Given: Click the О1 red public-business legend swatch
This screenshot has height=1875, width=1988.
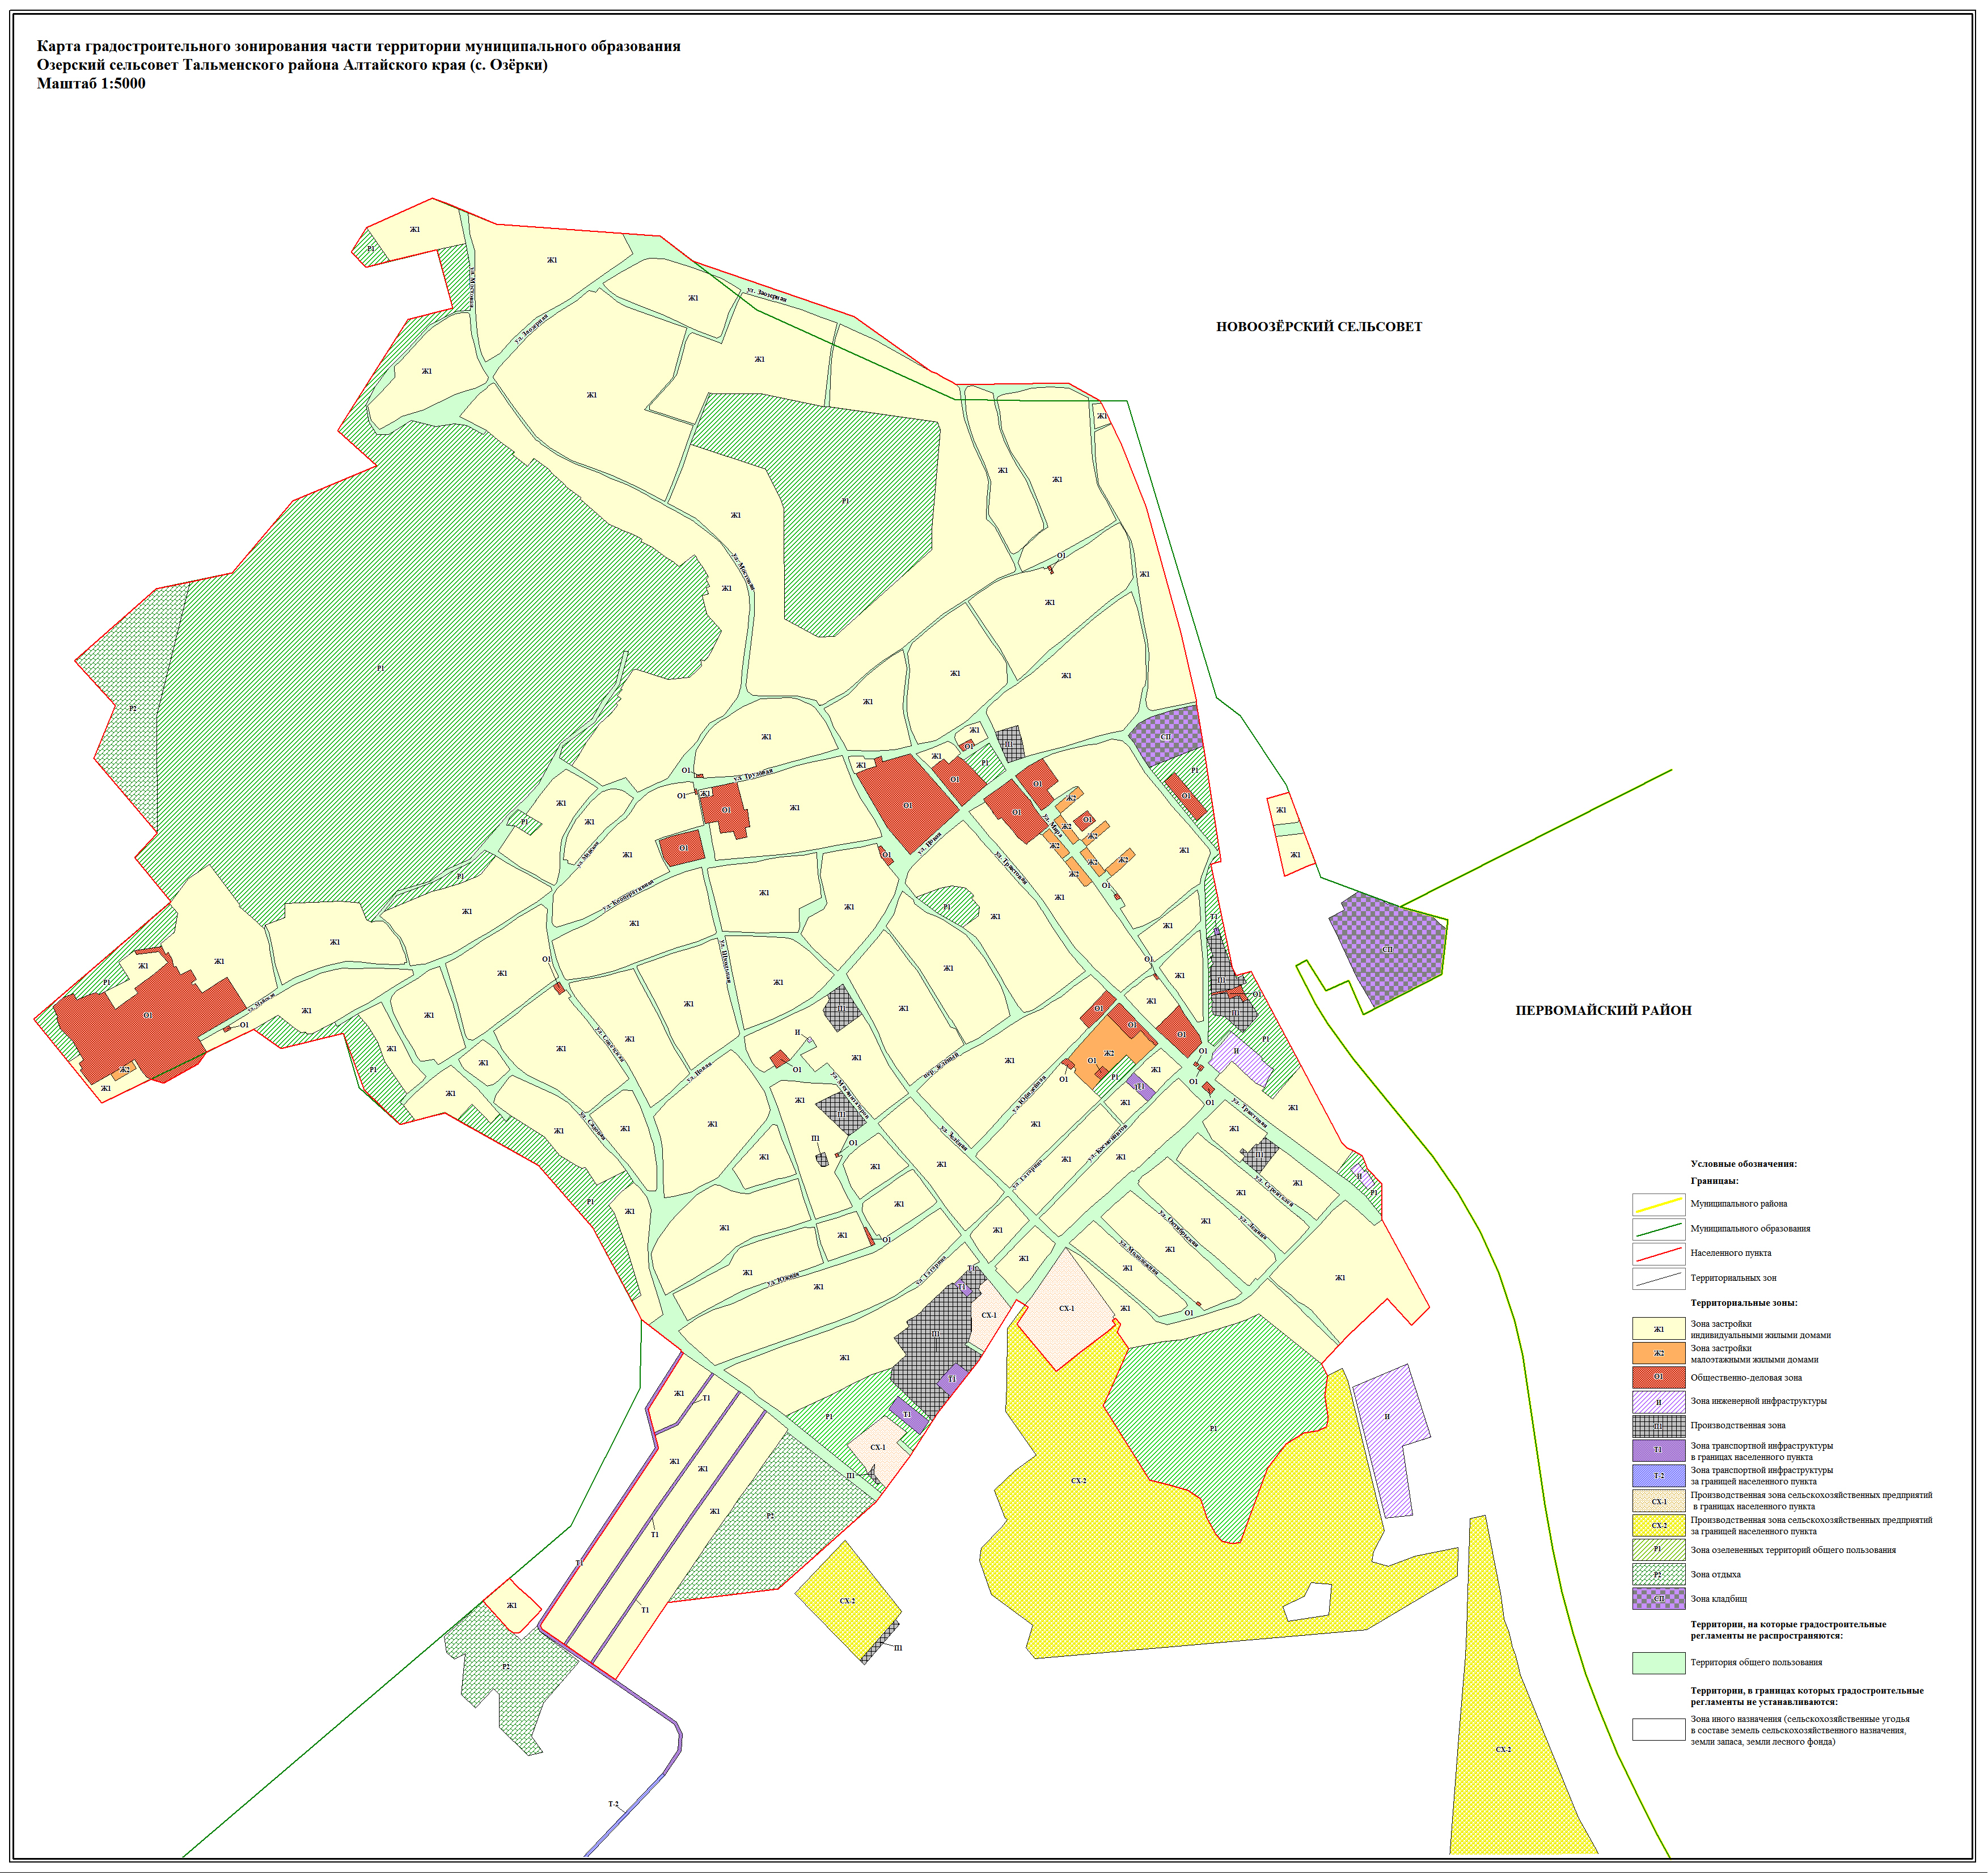Looking at the screenshot, I should pyautogui.click(x=1658, y=1377).
